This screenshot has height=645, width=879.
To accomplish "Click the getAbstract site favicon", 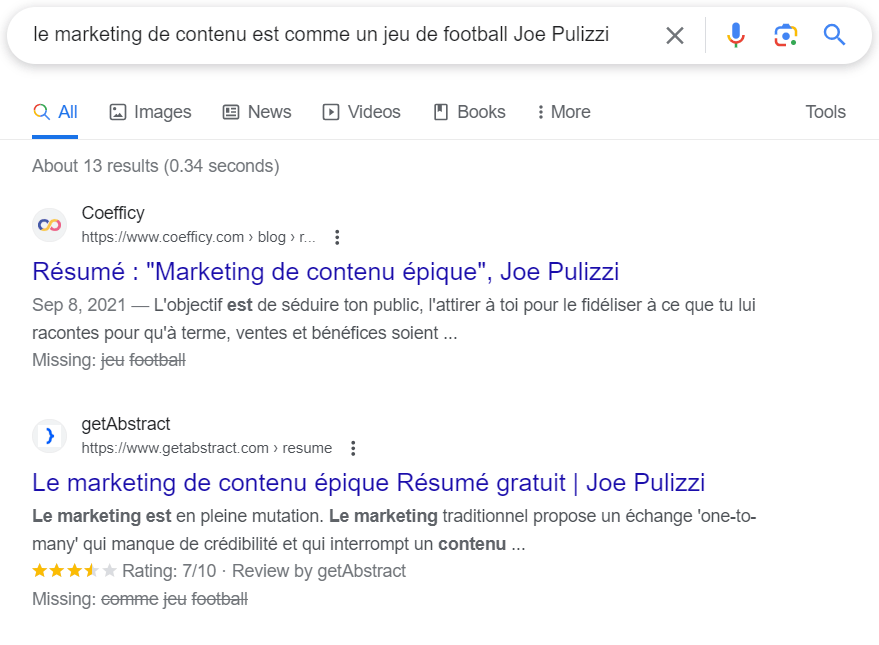I will pyautogui.click(x=49, y=435).
